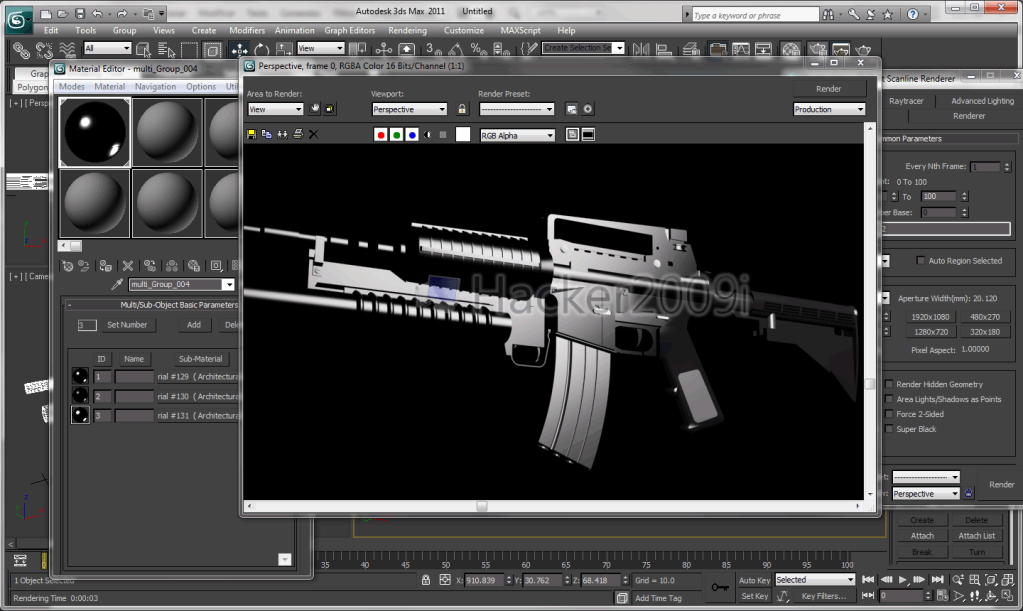The image size is (1023, 611).
Task: Clear the rendered frame with X icon
Action: (x=313, y=134)
